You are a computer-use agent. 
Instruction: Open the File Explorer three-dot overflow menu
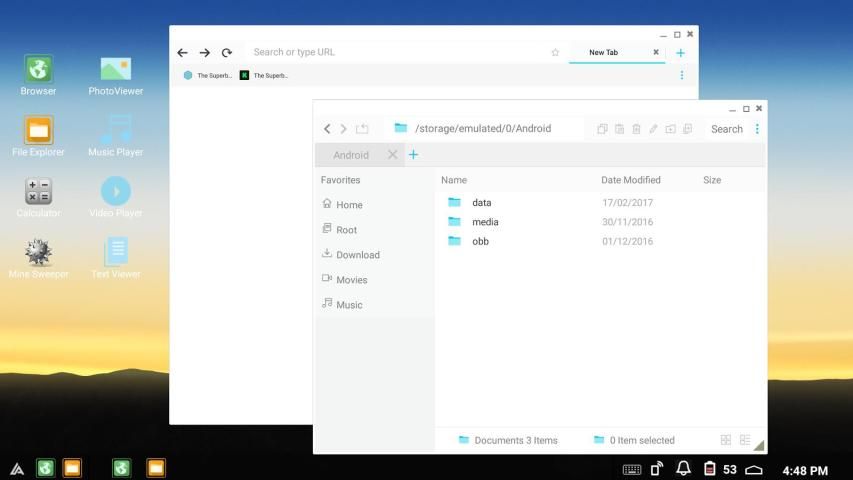[x=757, y=129]
